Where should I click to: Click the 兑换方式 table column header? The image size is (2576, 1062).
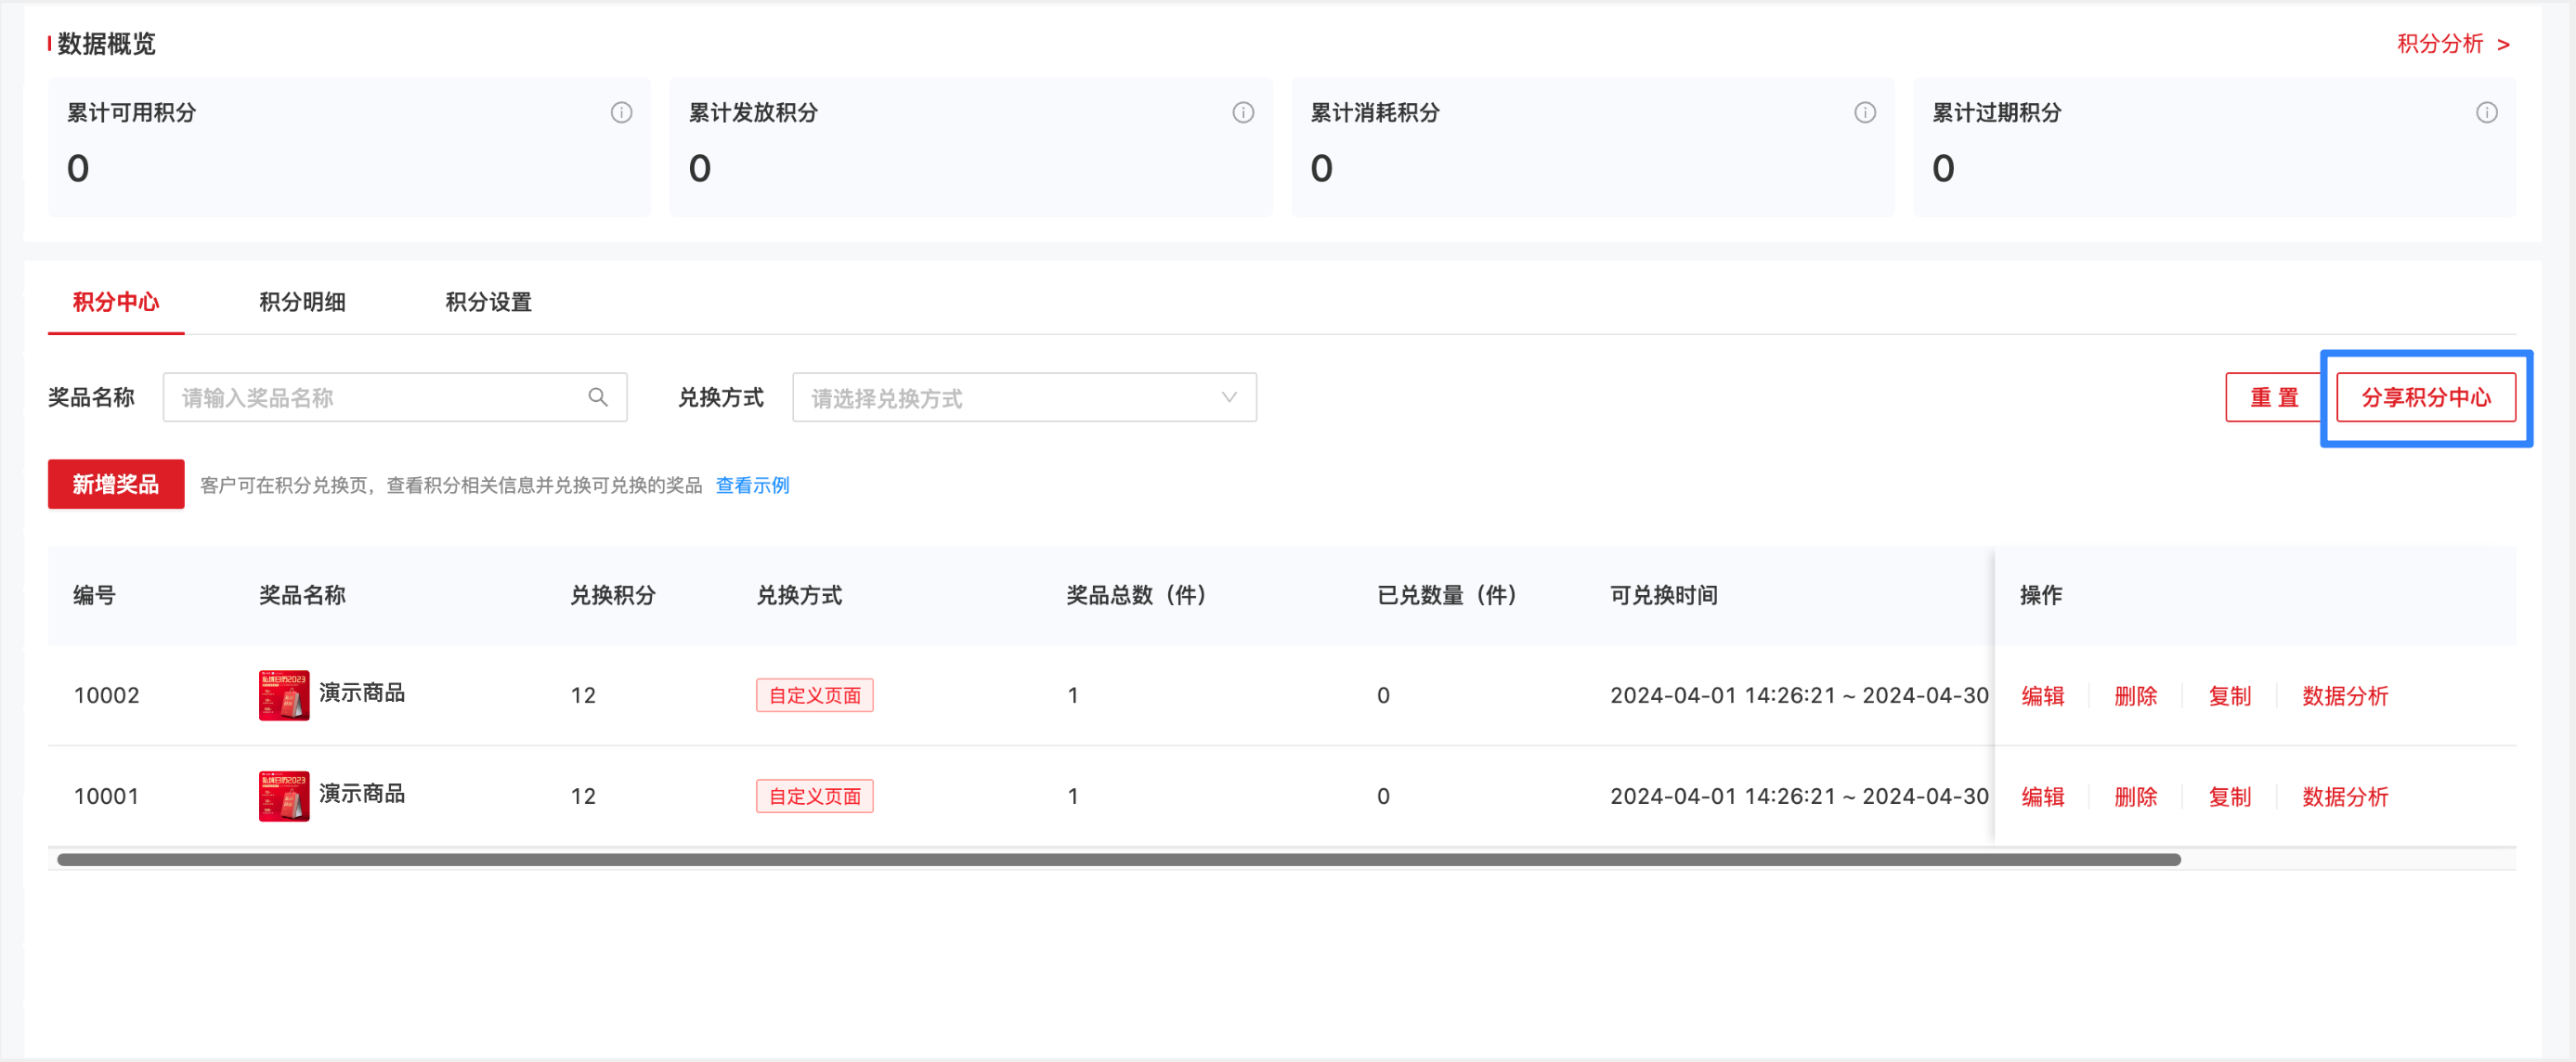pos(798,595)
